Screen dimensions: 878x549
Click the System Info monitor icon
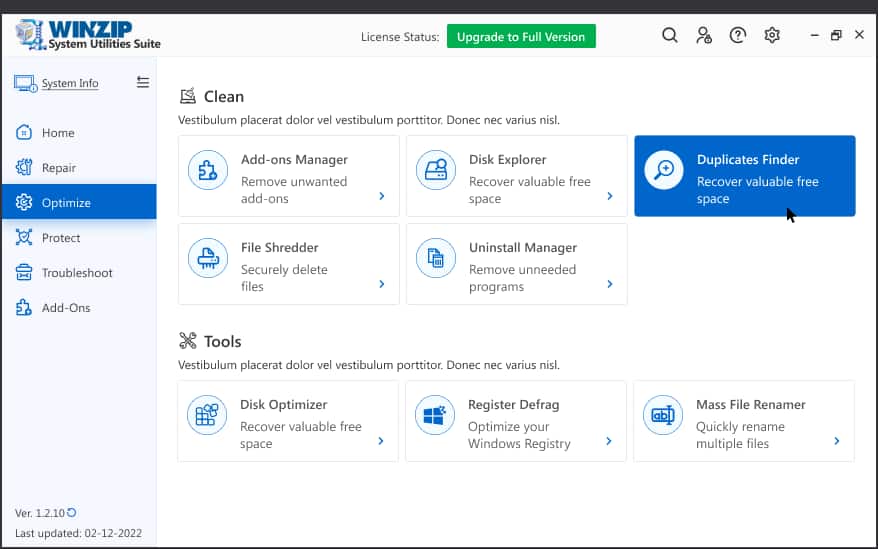click(25, 83)
